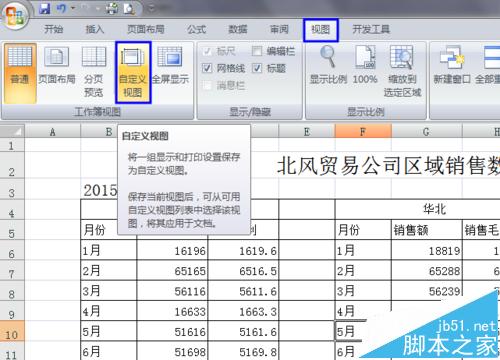Click the quick print icon
500x360 pixels.
click(111, 8)
